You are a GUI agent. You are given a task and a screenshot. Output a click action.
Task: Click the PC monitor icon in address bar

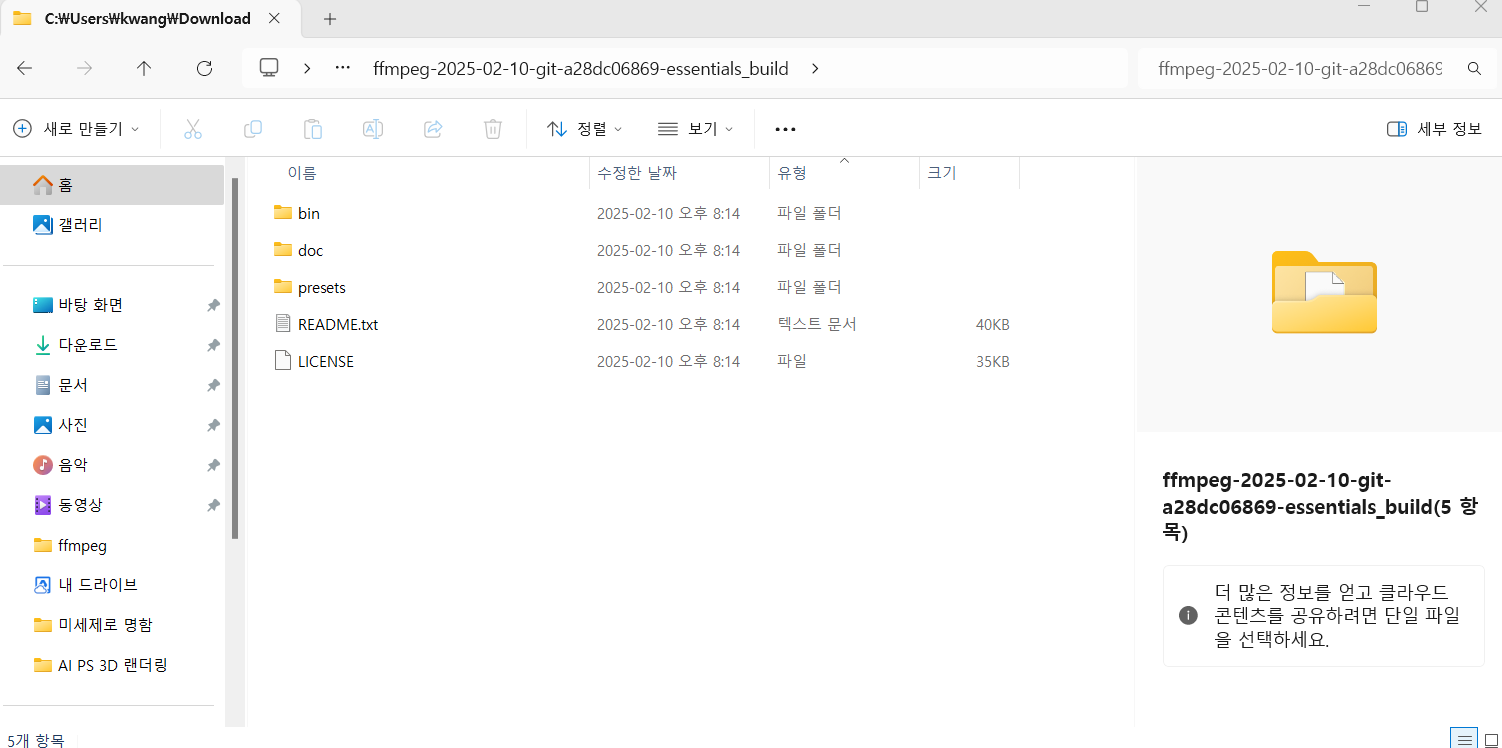(268, 68)
